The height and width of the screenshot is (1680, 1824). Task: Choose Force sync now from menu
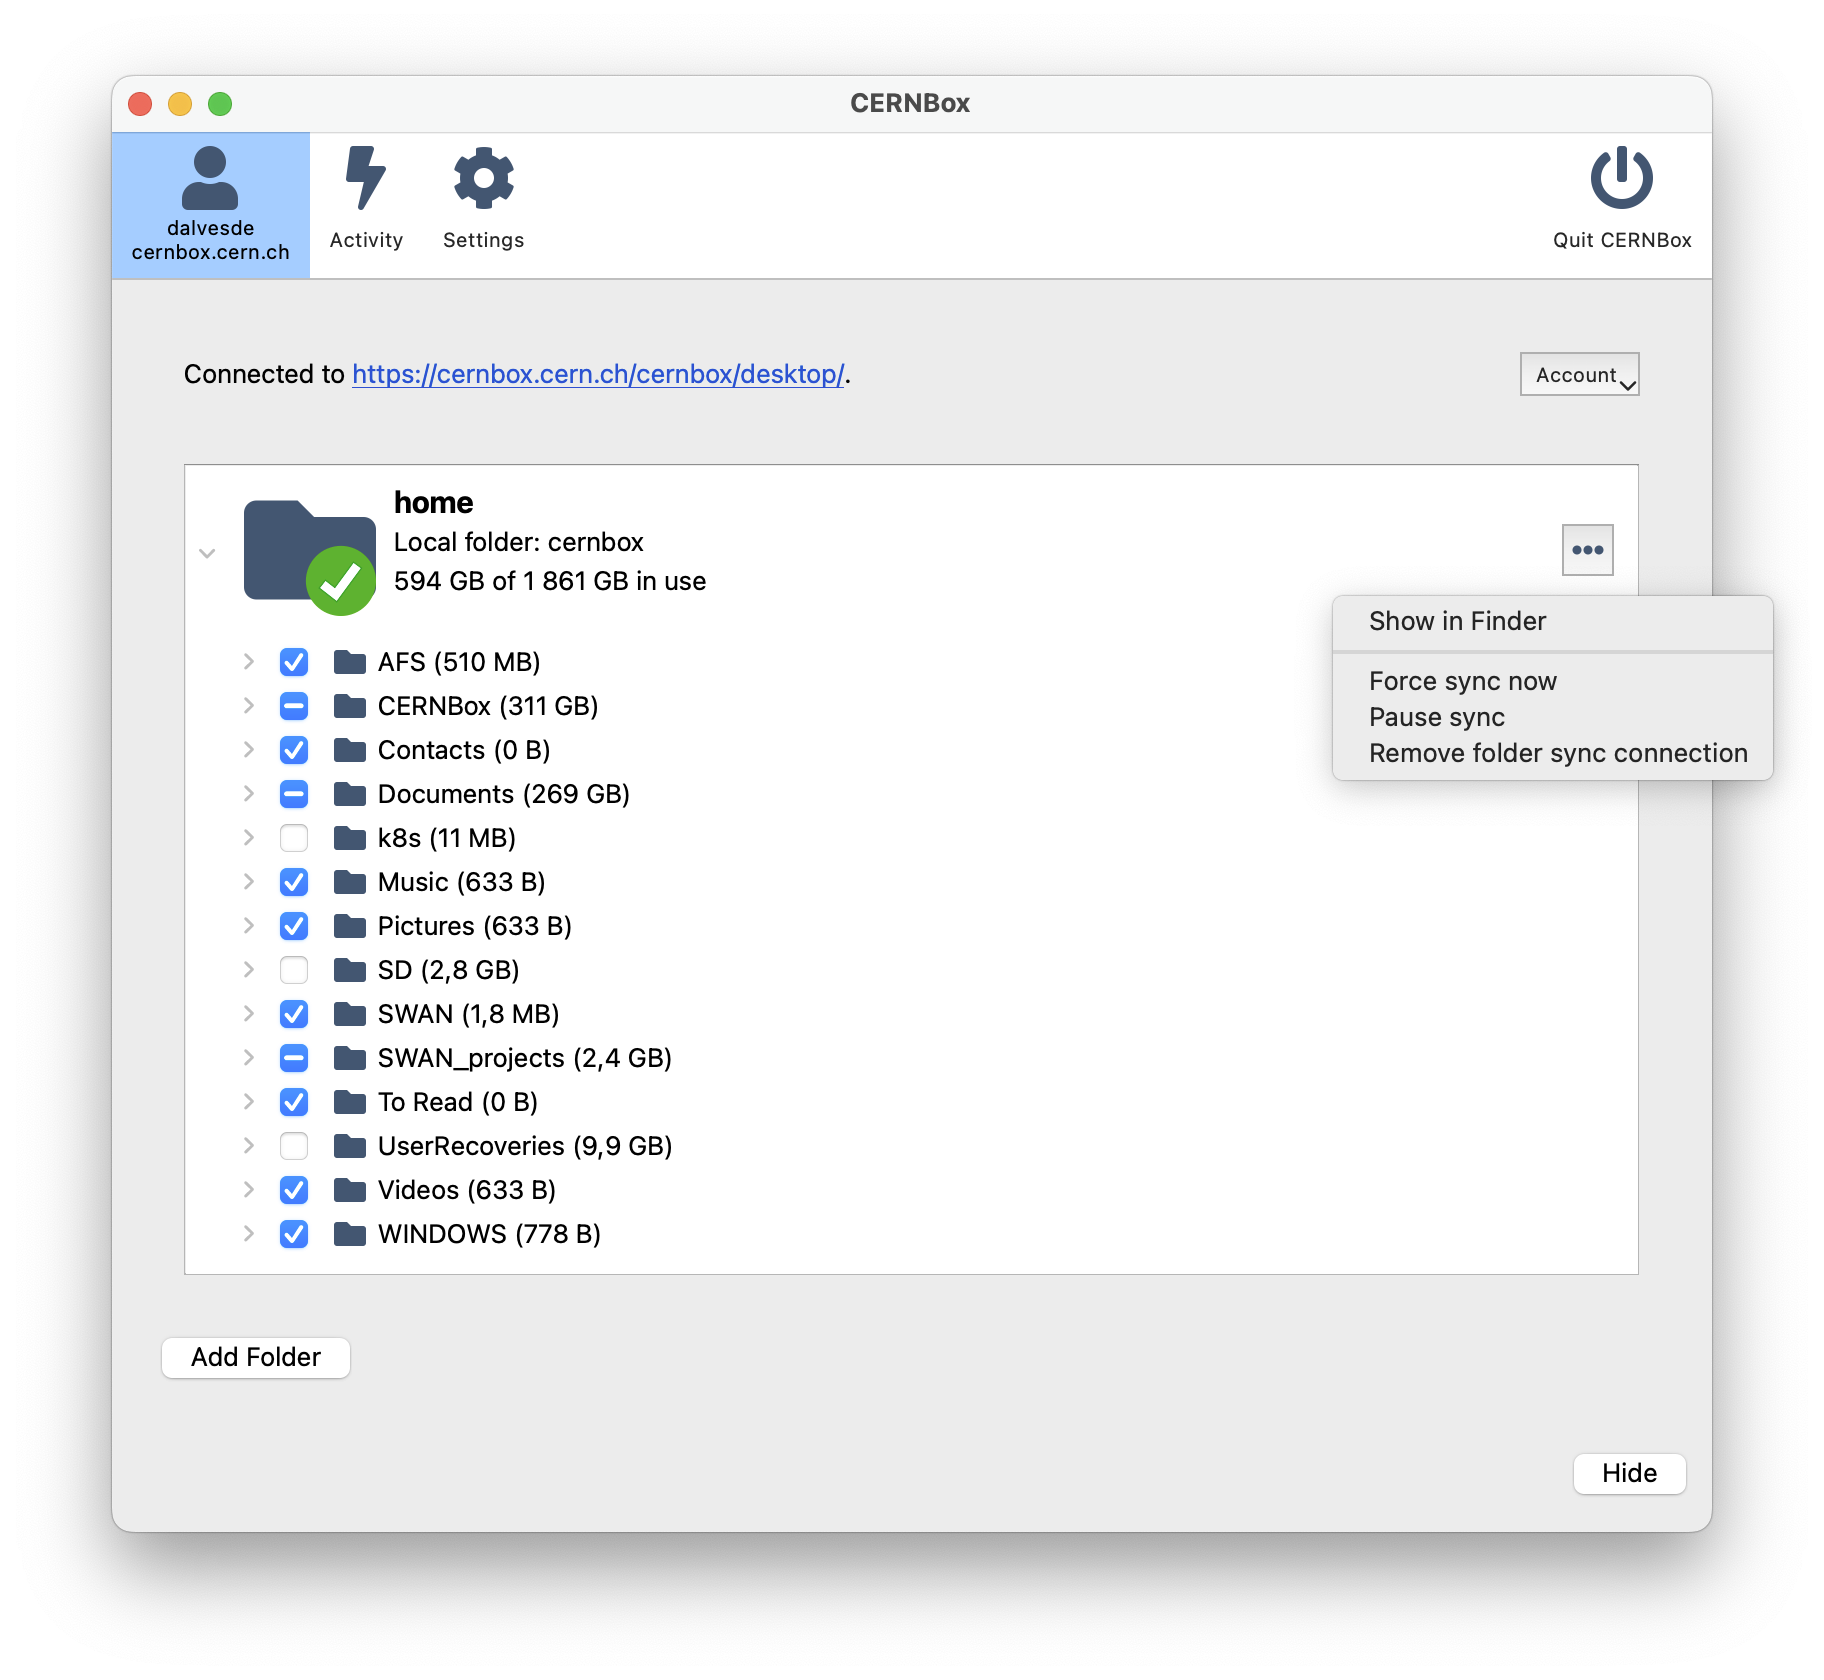tap(1462, 681)
